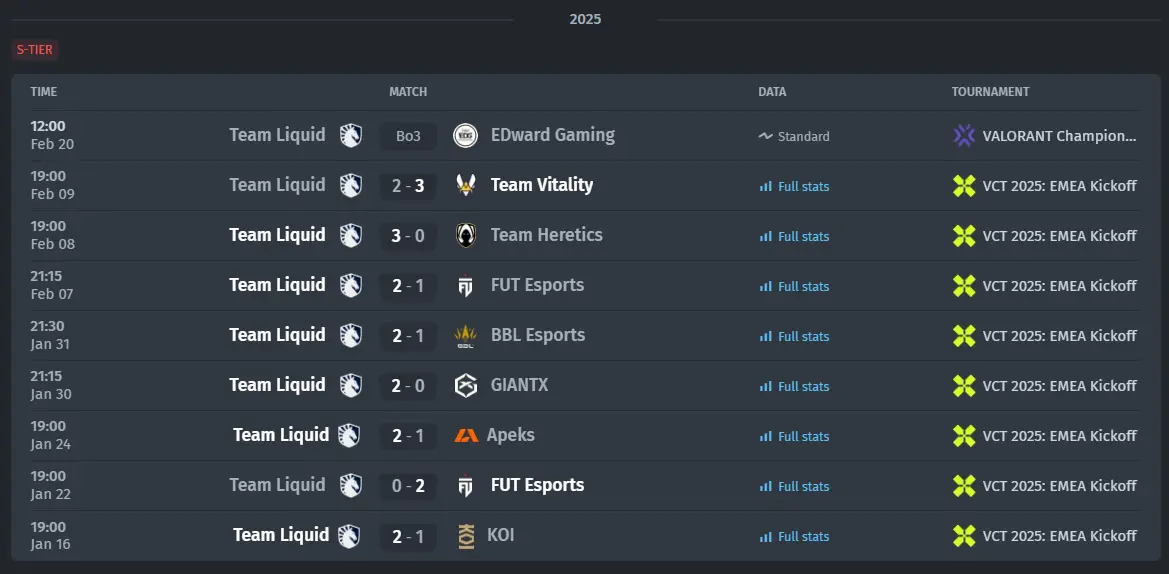Click Standard data for EDward Gaming match
The height and width of the screenshot is (574, 1169).
click(x=794, y=136)
